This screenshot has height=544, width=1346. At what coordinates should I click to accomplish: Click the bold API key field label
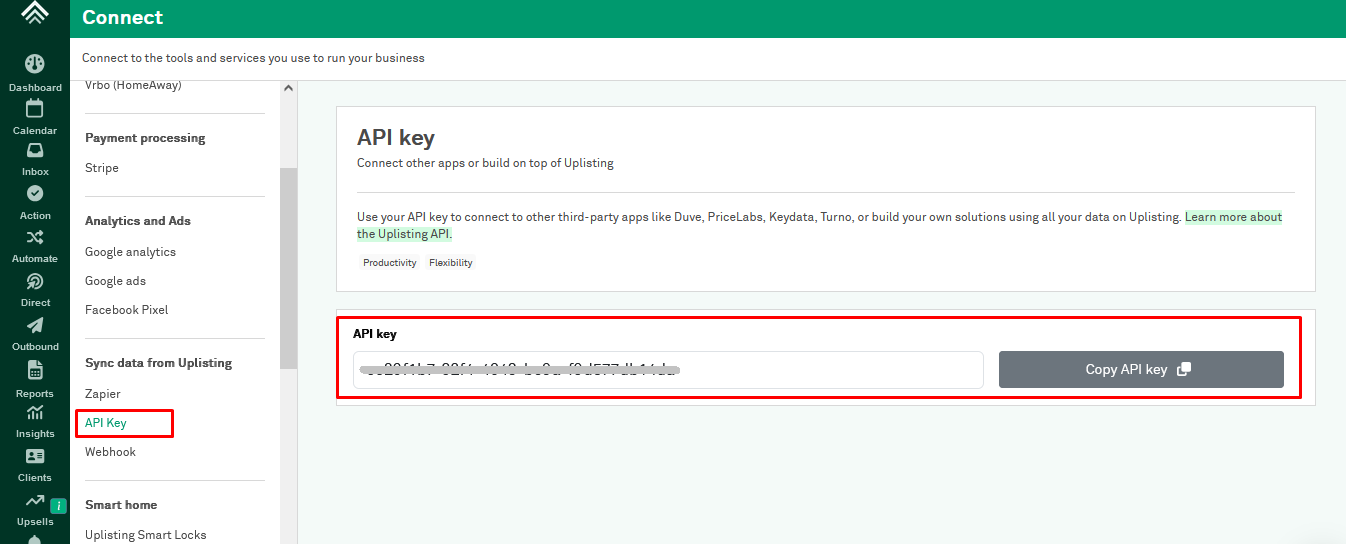[x=375, y=334]
